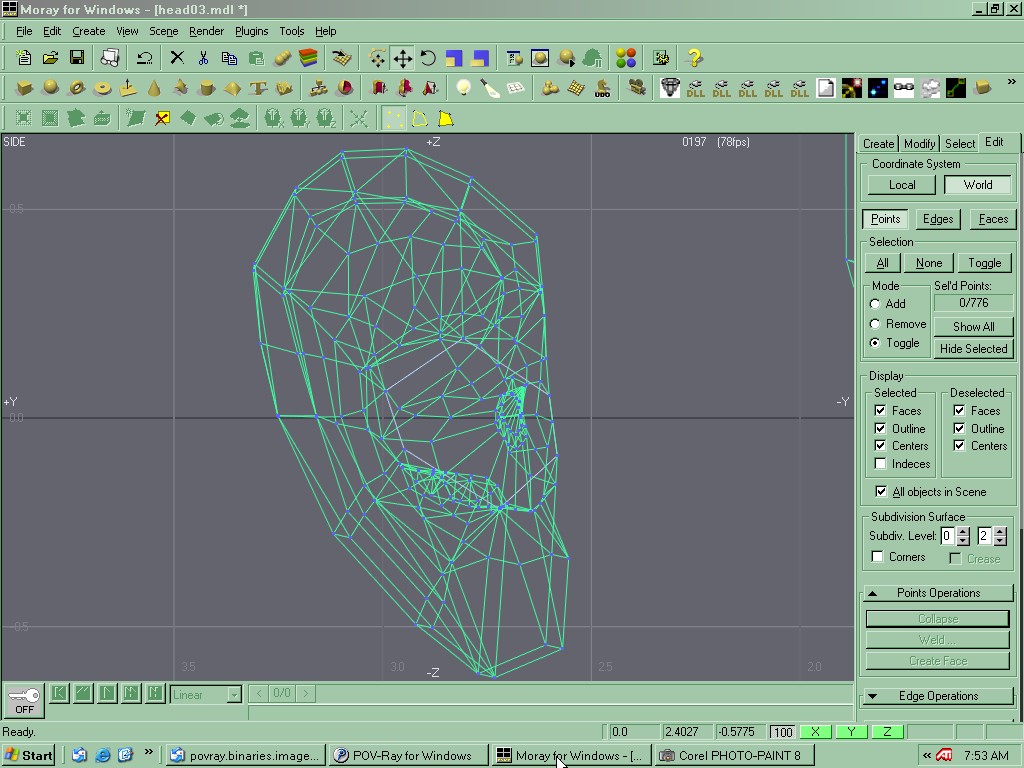Screen dimensions: 1024x768
Task: Uncheck Selected Faces display checkbox
Action: coord(880,410)
